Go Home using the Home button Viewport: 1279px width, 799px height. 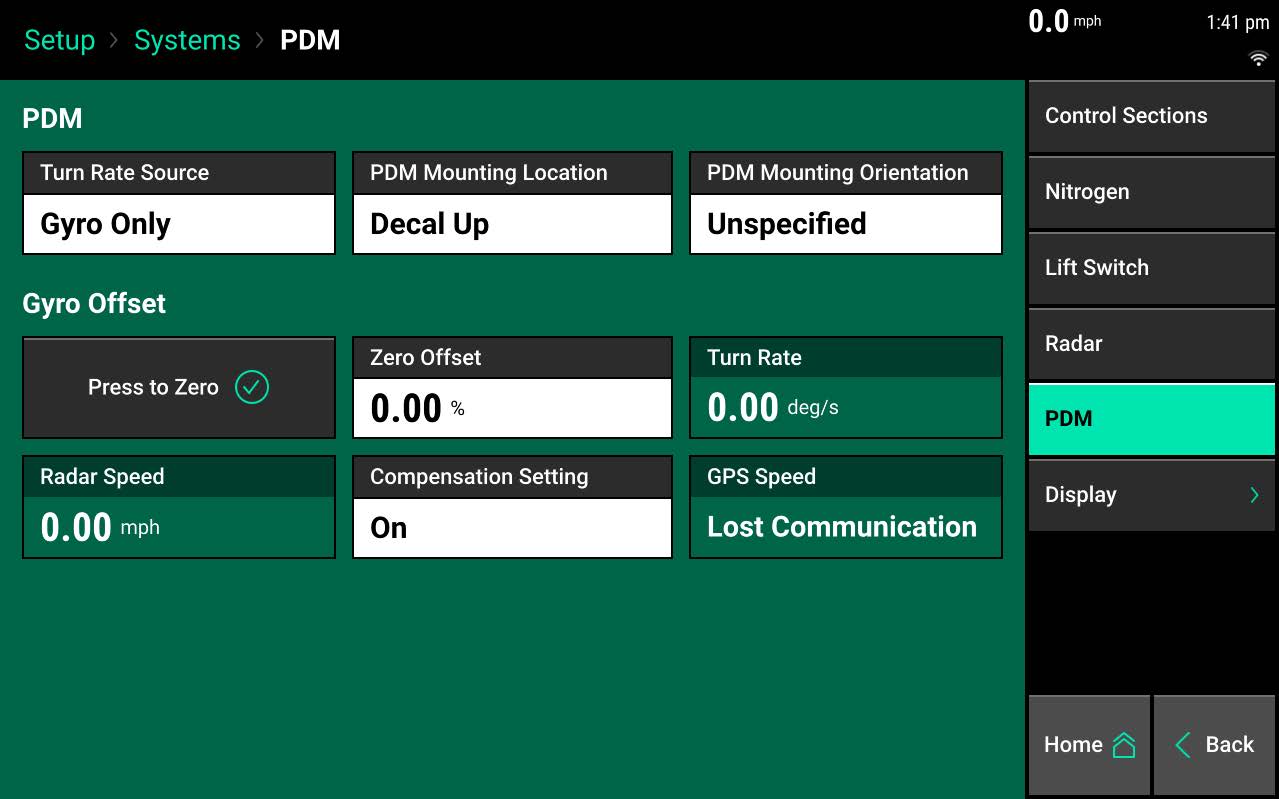pos(1089,745)
